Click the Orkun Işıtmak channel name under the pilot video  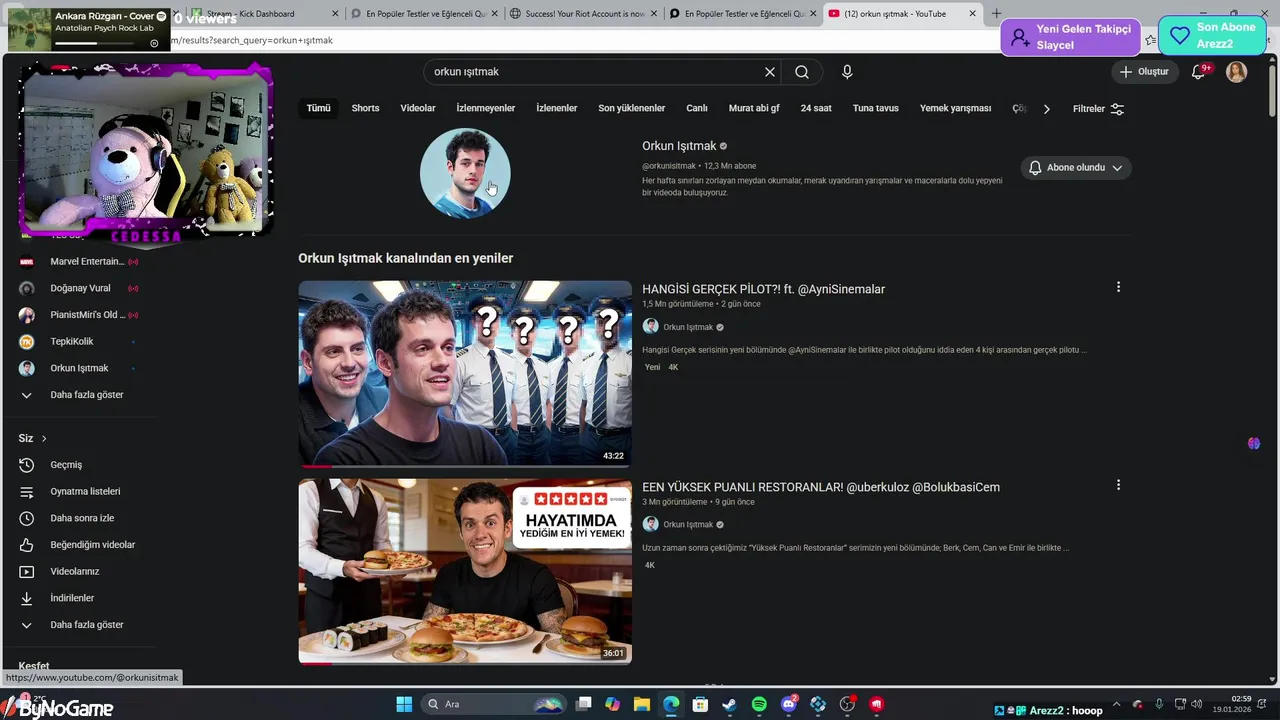pyautogui.click(x=688, y=327)
